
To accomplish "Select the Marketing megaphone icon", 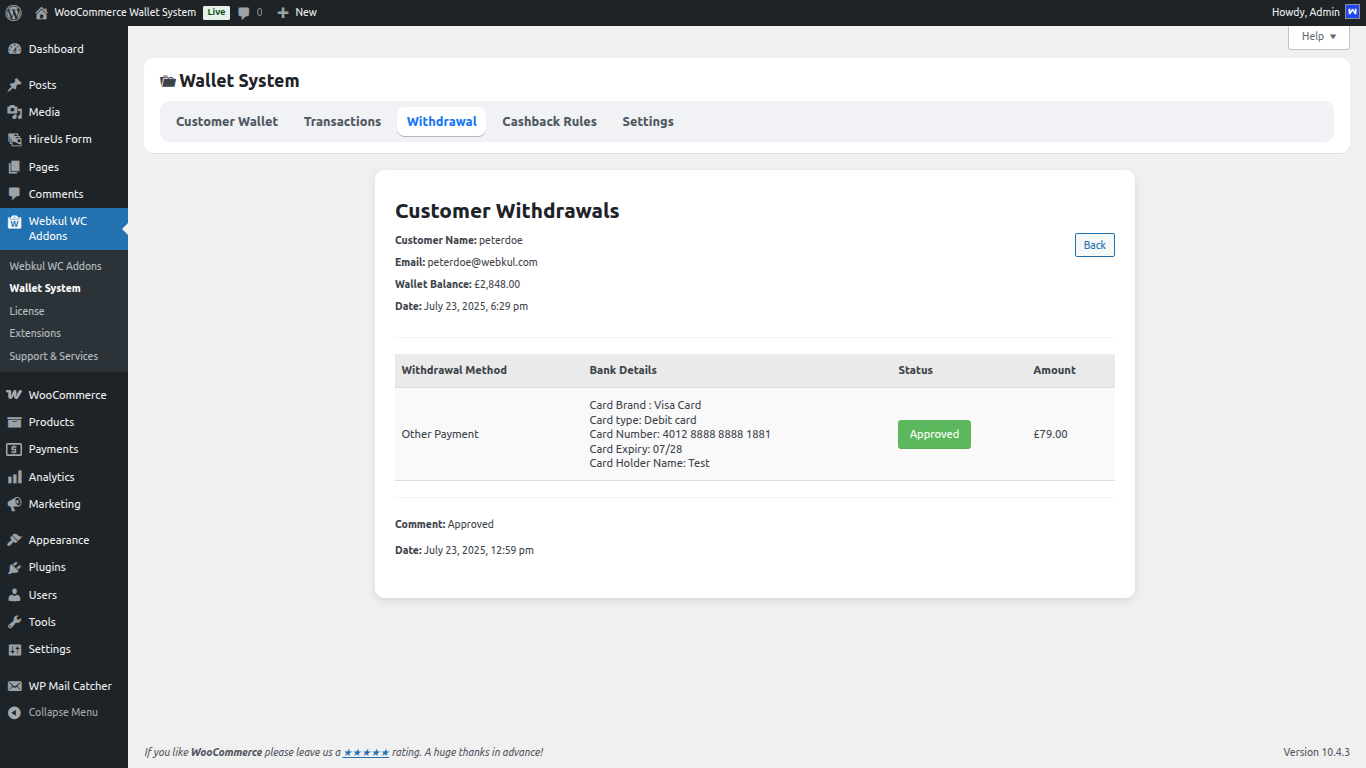I will tap(14, 504).
